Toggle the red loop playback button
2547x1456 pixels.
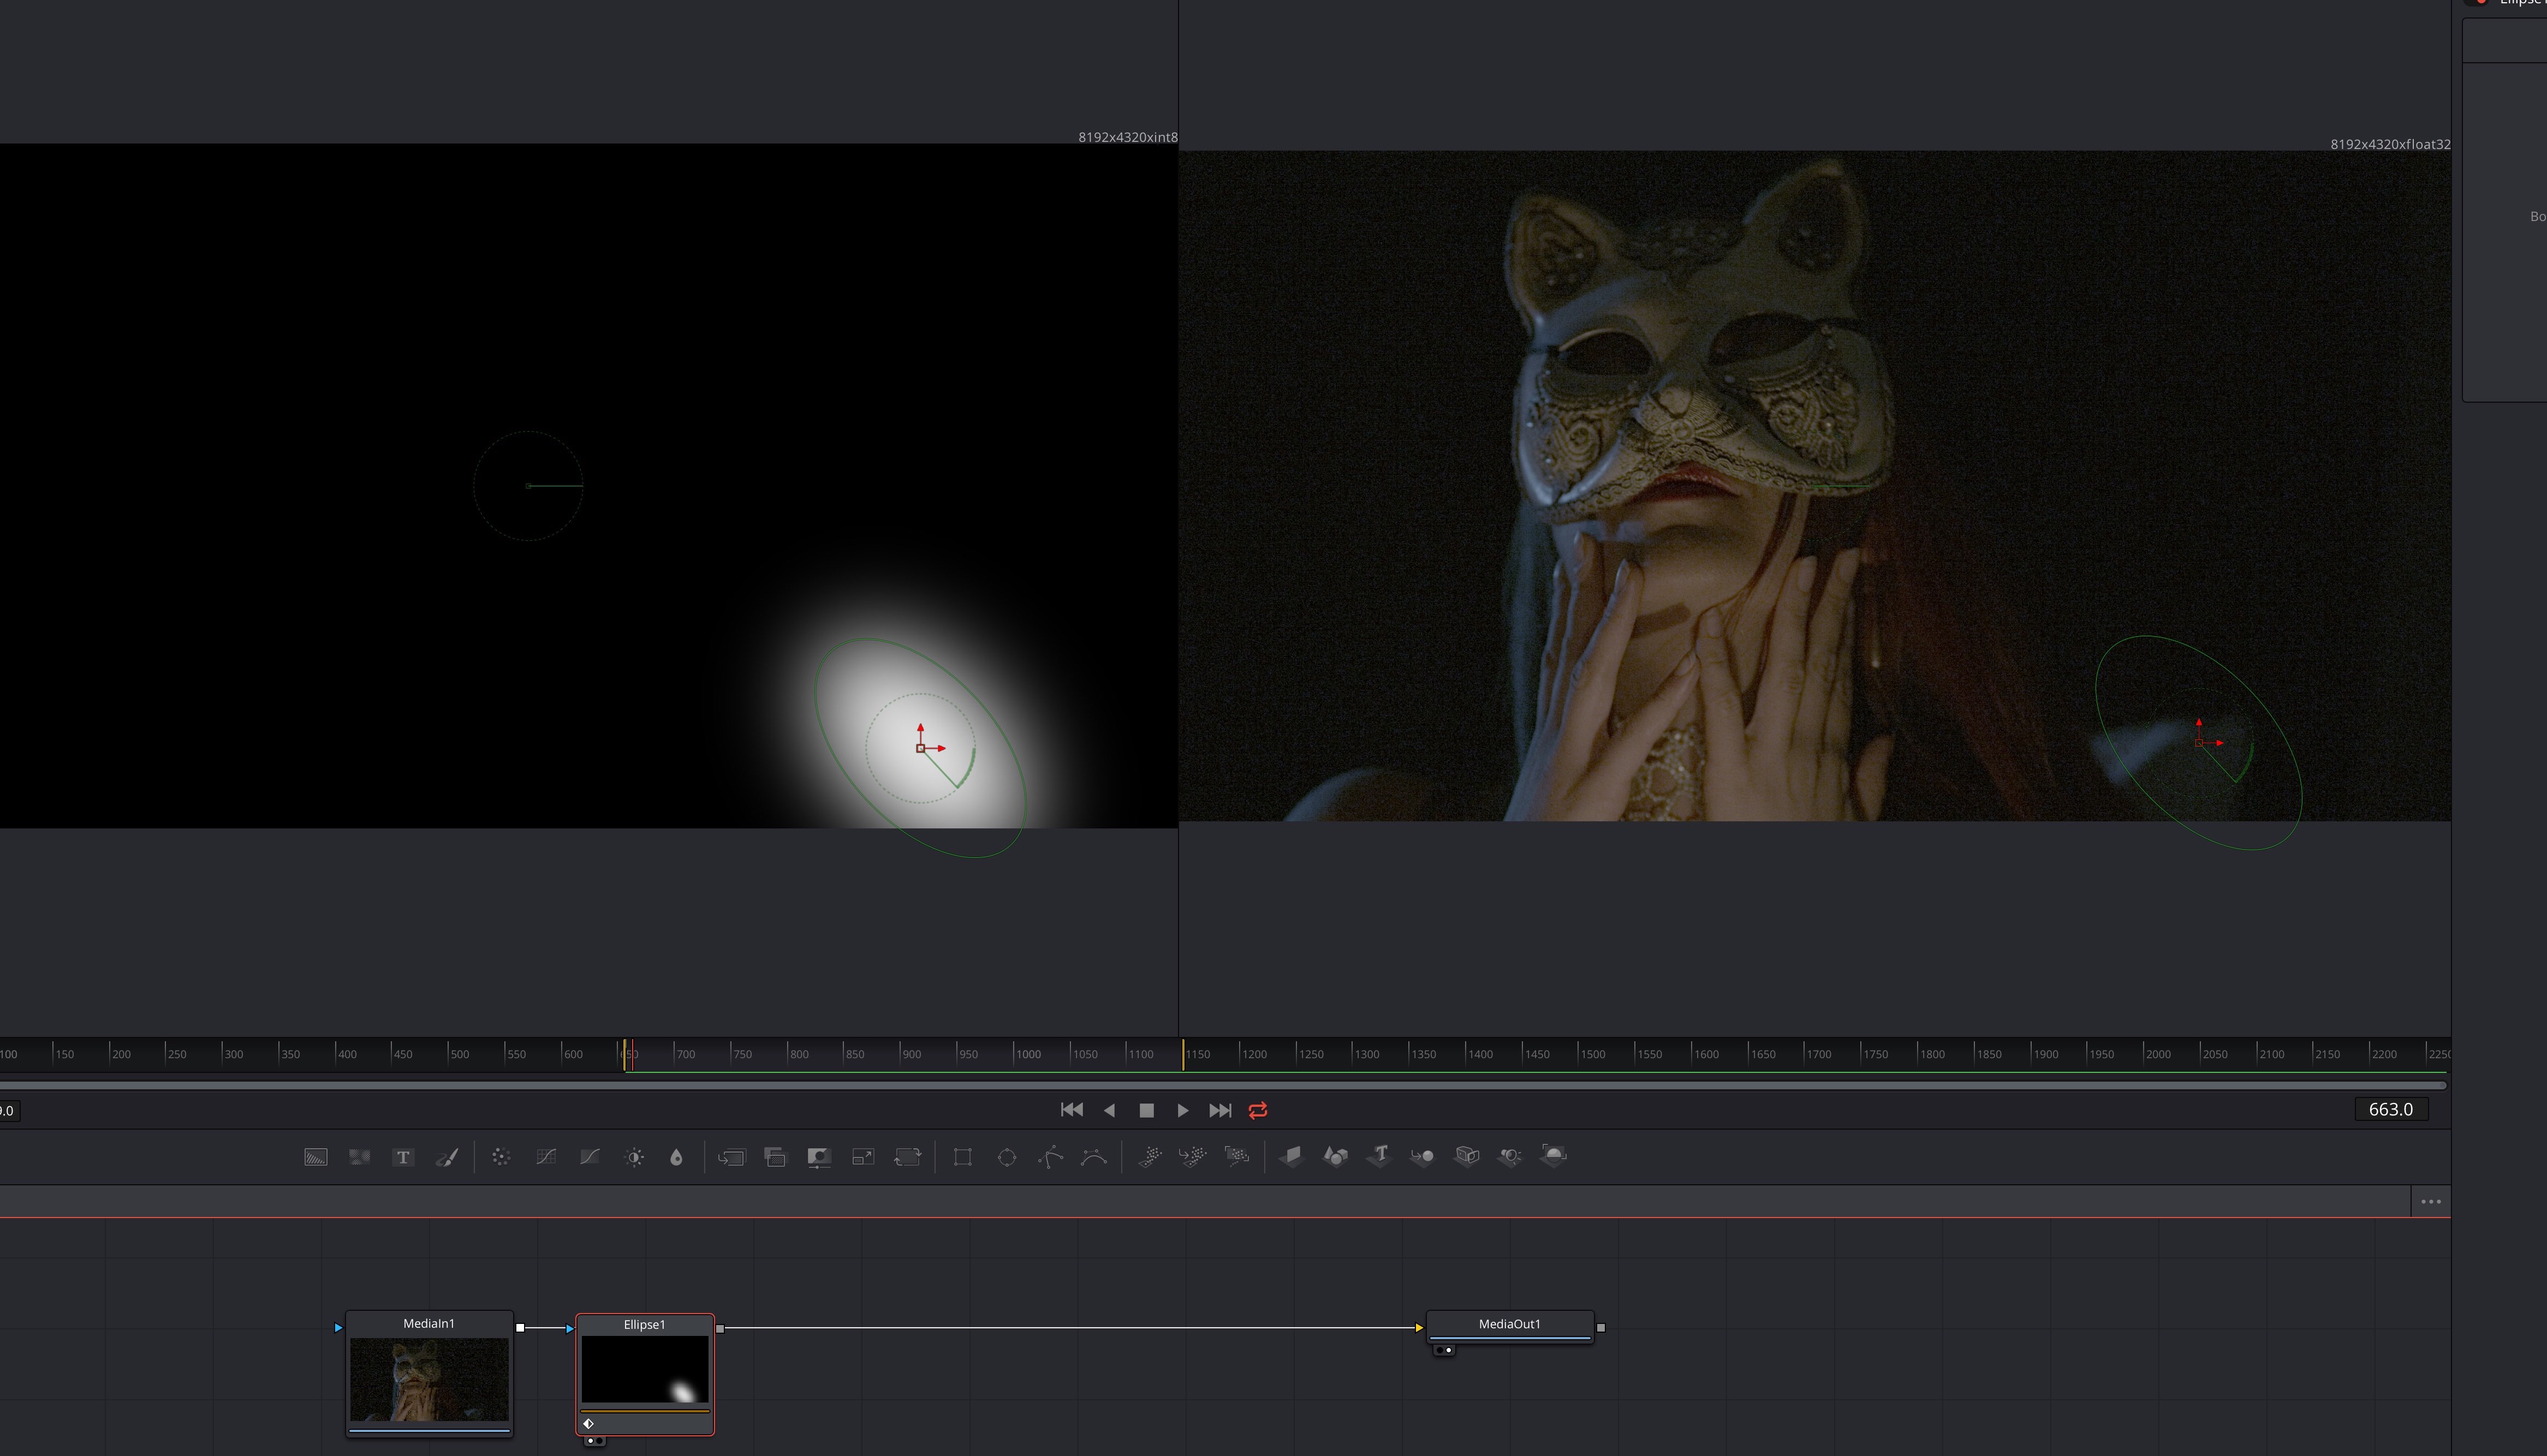(1258, 1110)
